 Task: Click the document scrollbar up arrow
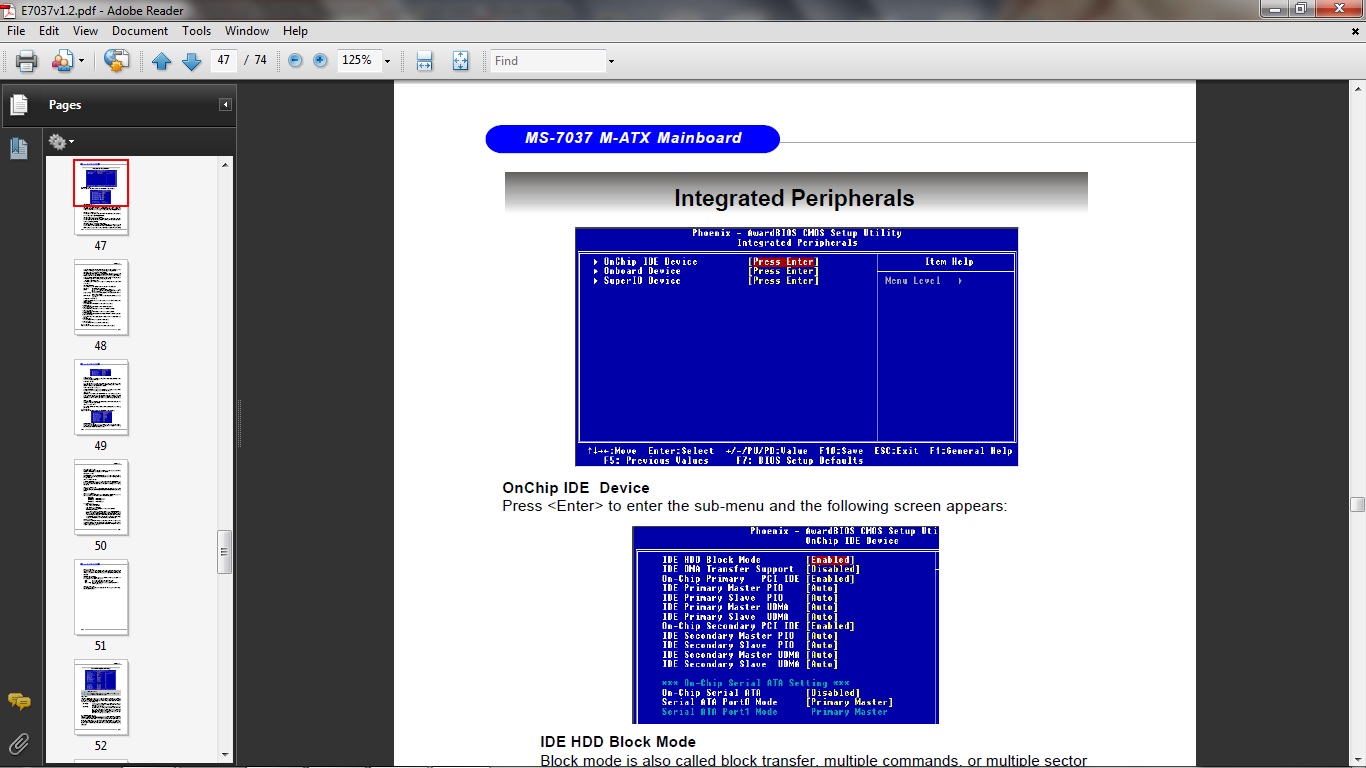[x=1357, y=88]
